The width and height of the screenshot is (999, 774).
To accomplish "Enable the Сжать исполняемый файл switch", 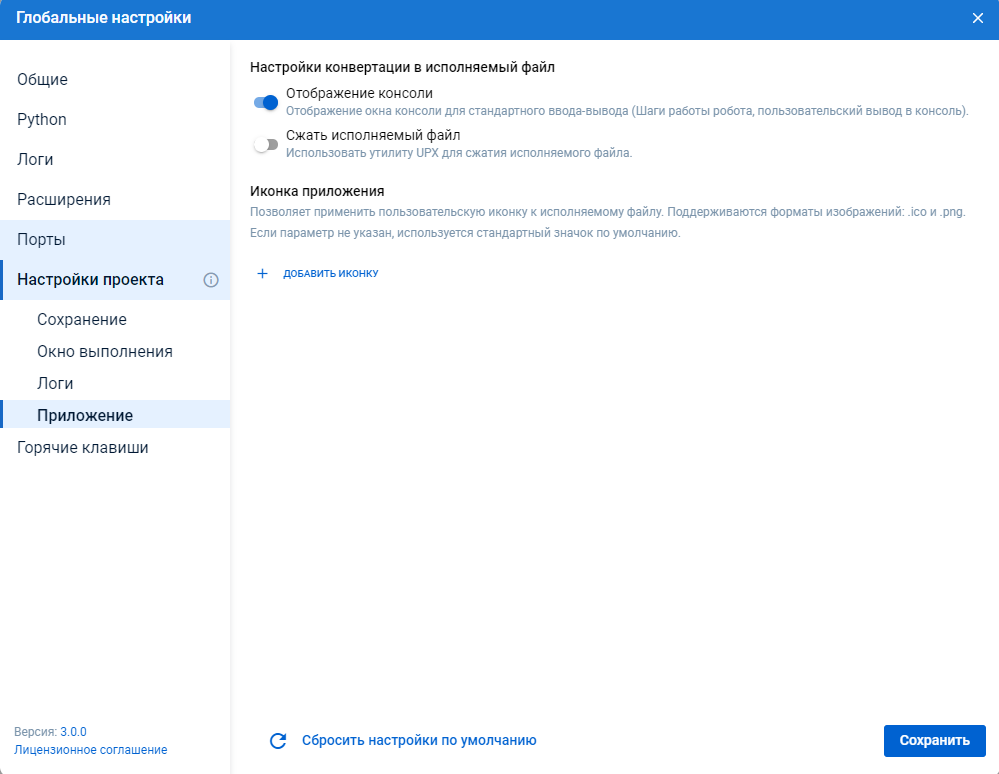I will tap(266, 145).
